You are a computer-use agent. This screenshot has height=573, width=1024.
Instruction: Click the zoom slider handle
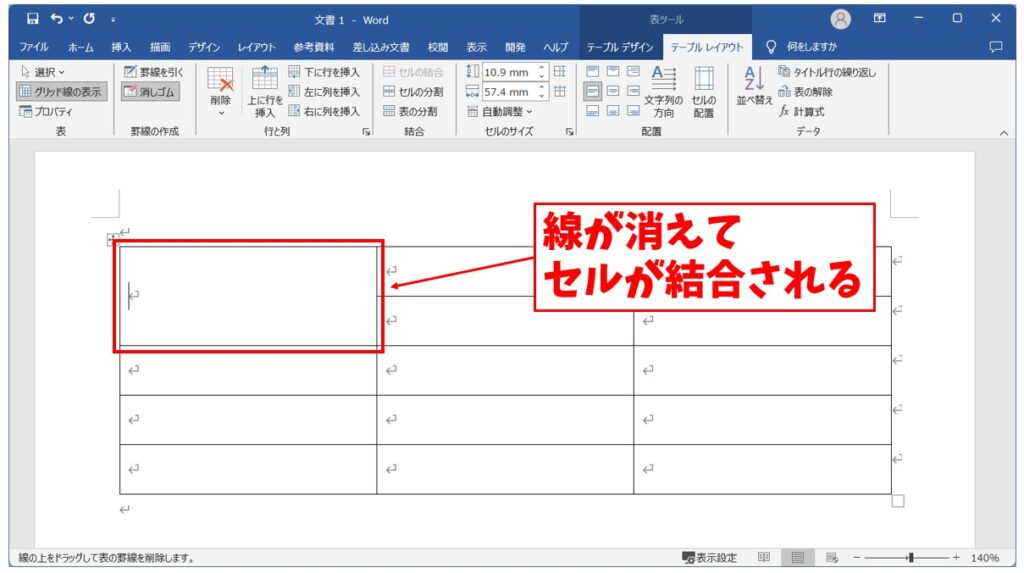(x=910, y=558)
